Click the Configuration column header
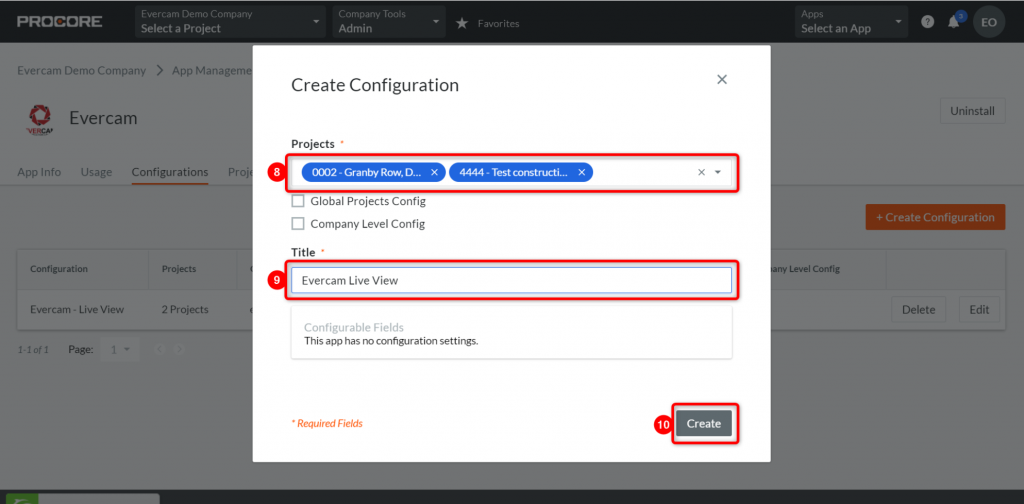This screenshot has width=1024, height=504. [x=59, y=269]
